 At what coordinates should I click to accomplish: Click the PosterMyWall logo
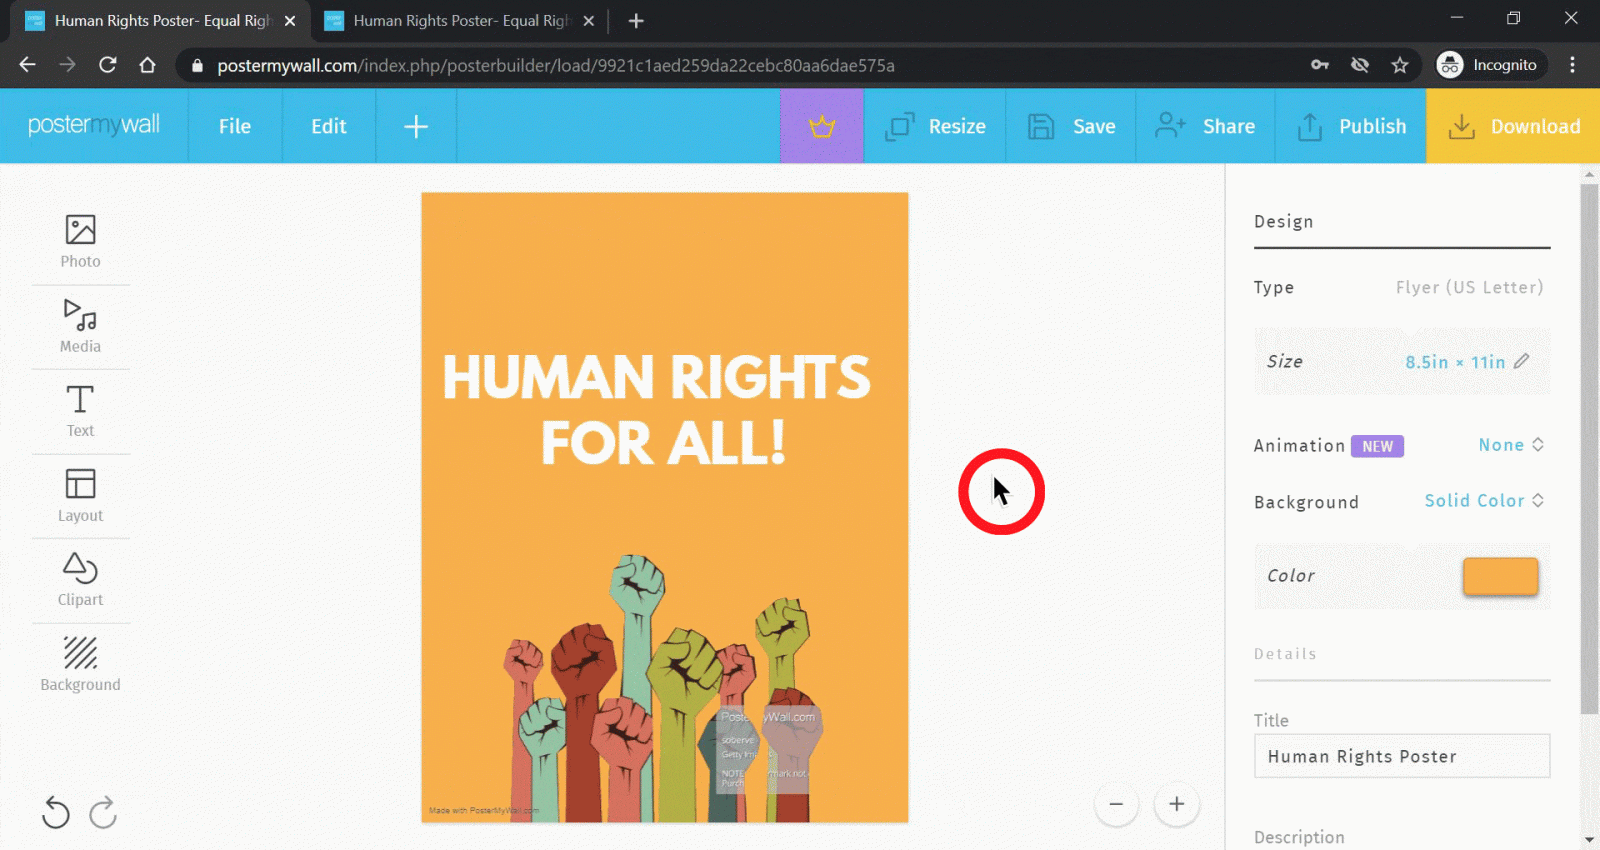tap(94, 125)
